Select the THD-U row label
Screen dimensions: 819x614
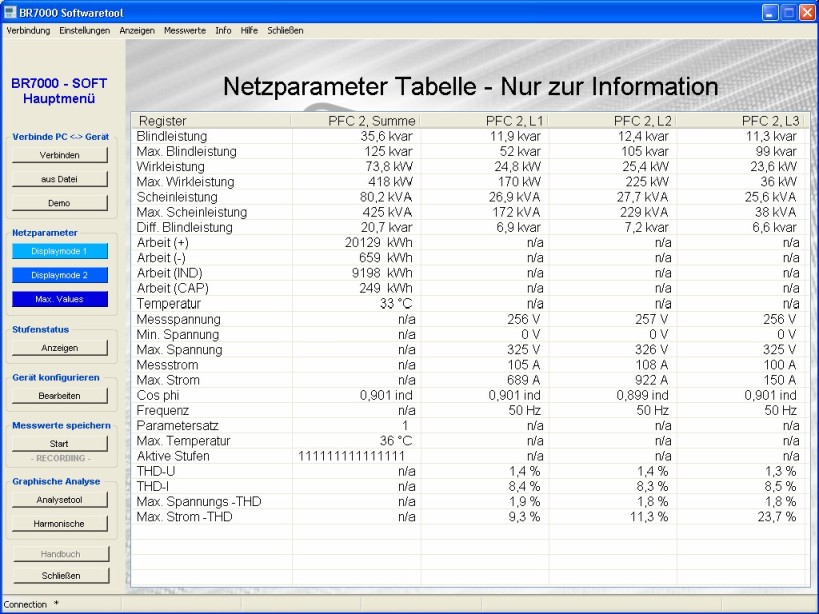click(x=156, y=471)
